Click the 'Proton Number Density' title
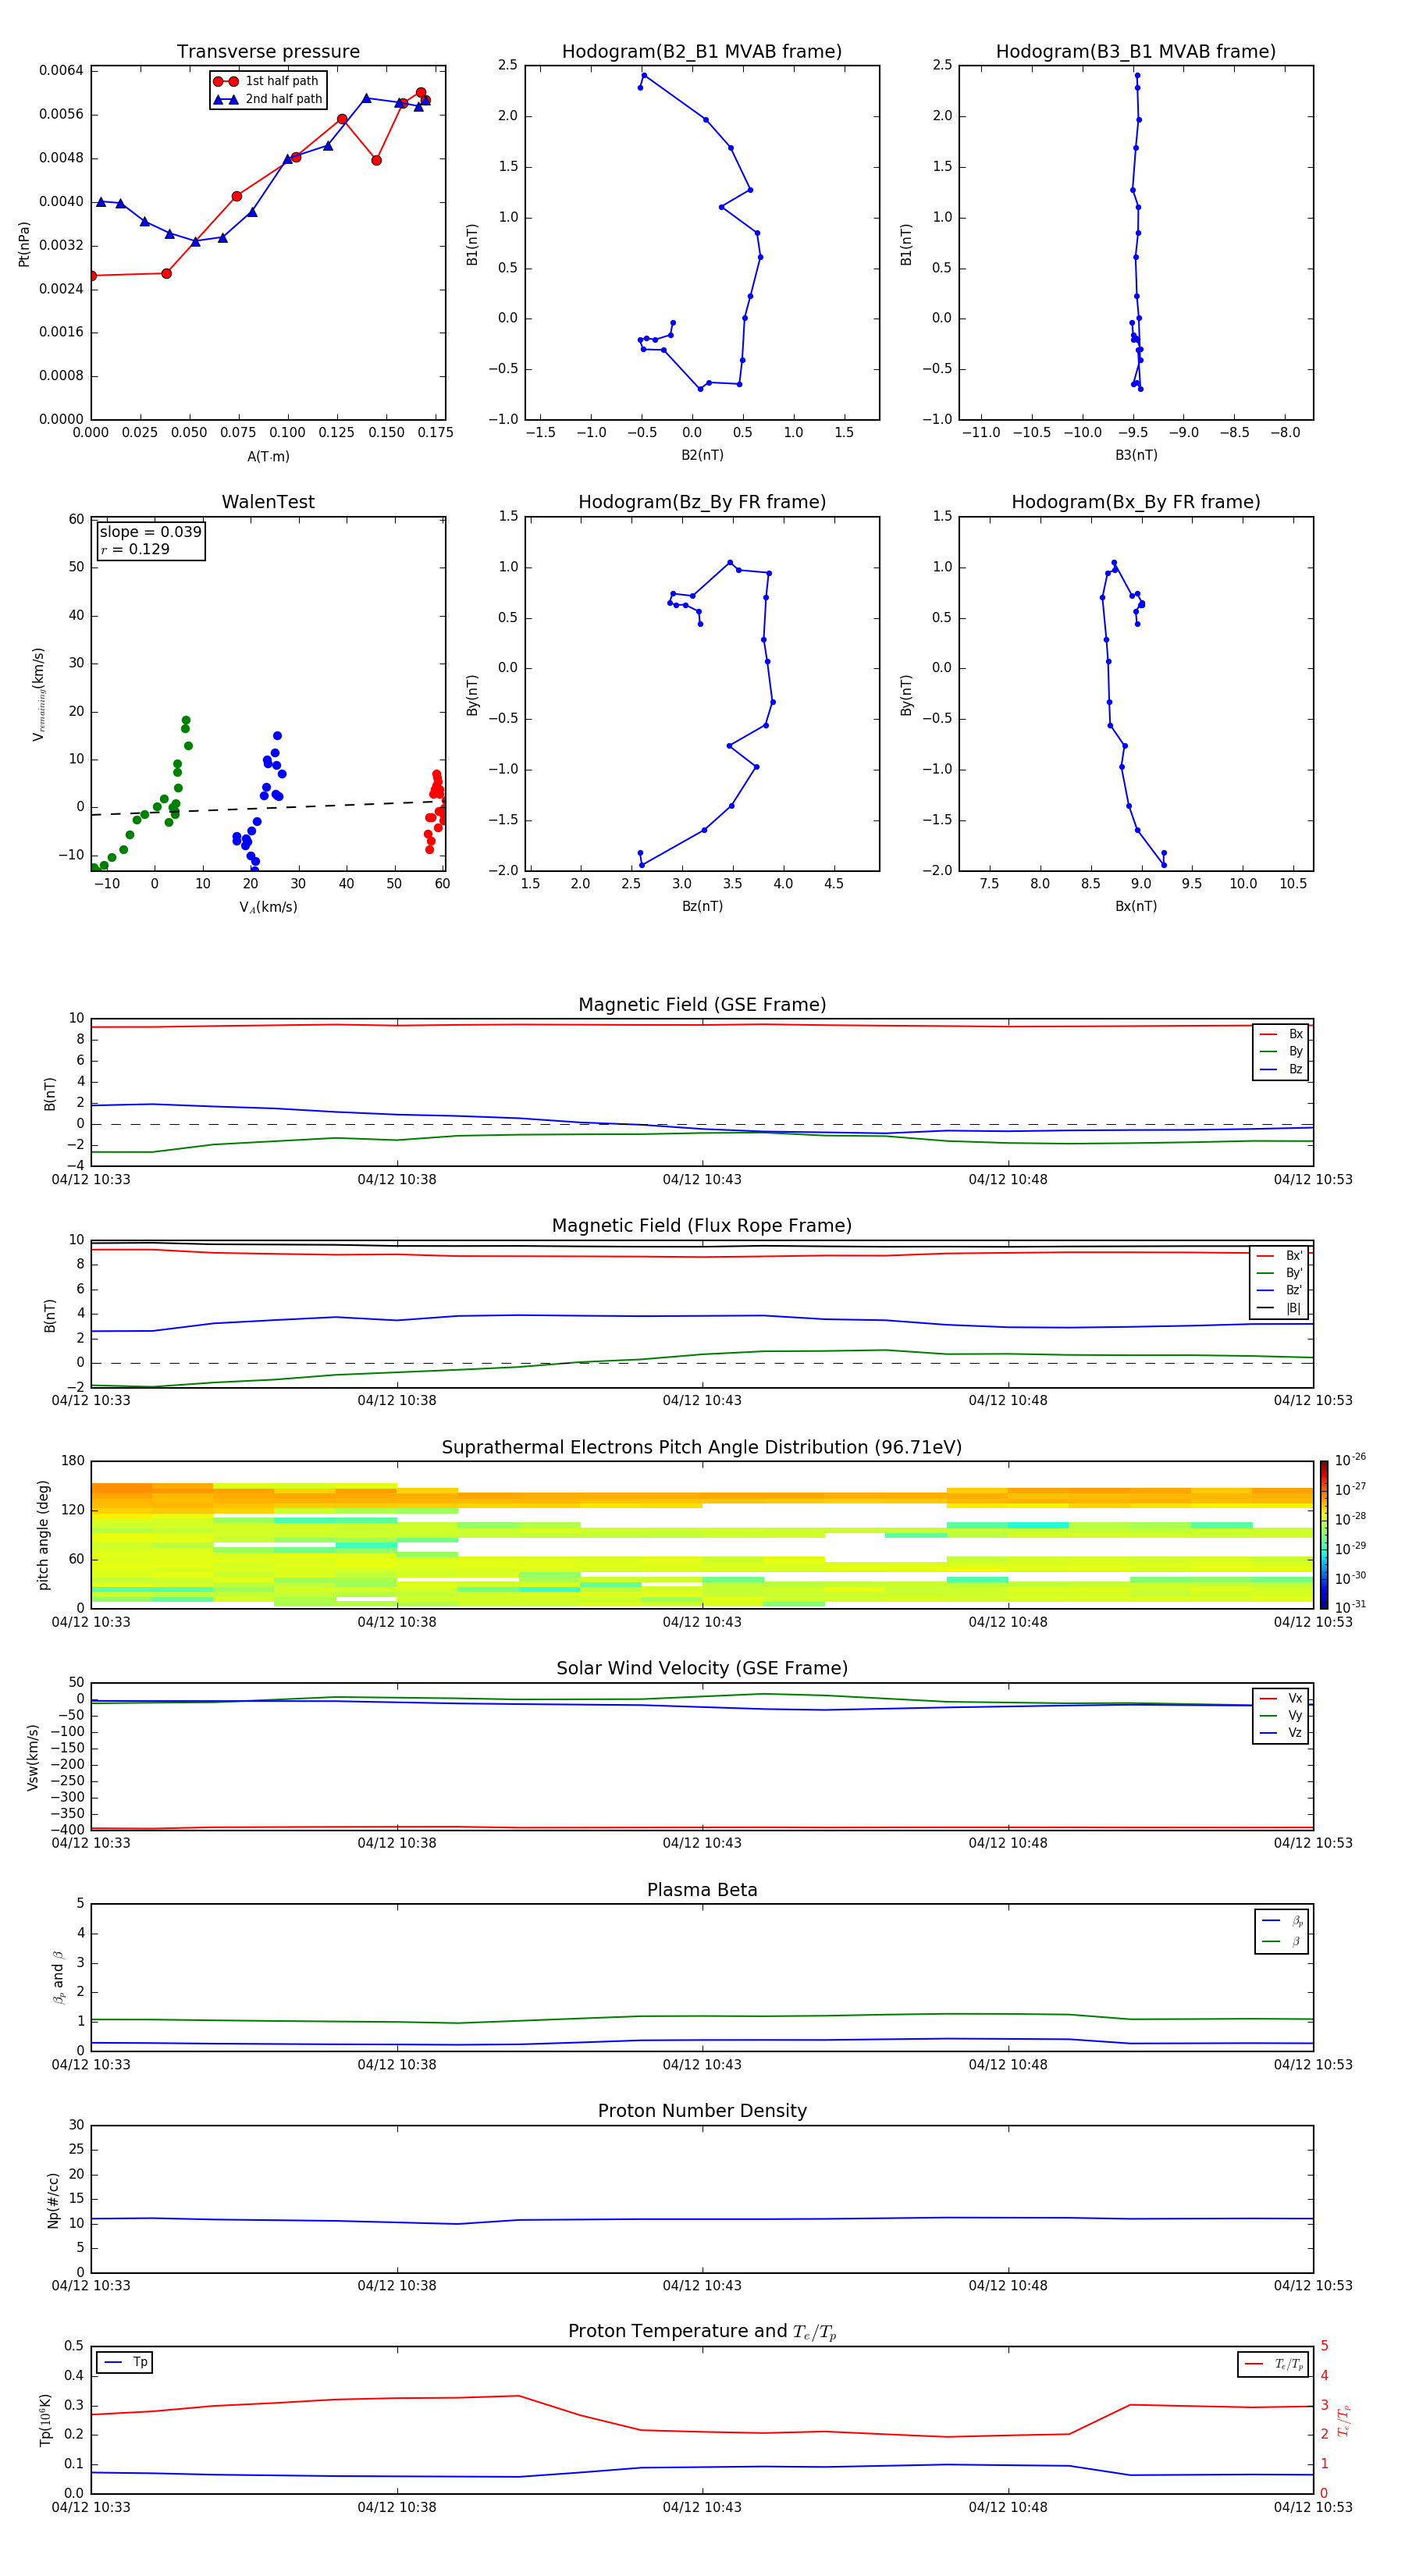This screenshot has width=1405, height=2576. 702,2110
